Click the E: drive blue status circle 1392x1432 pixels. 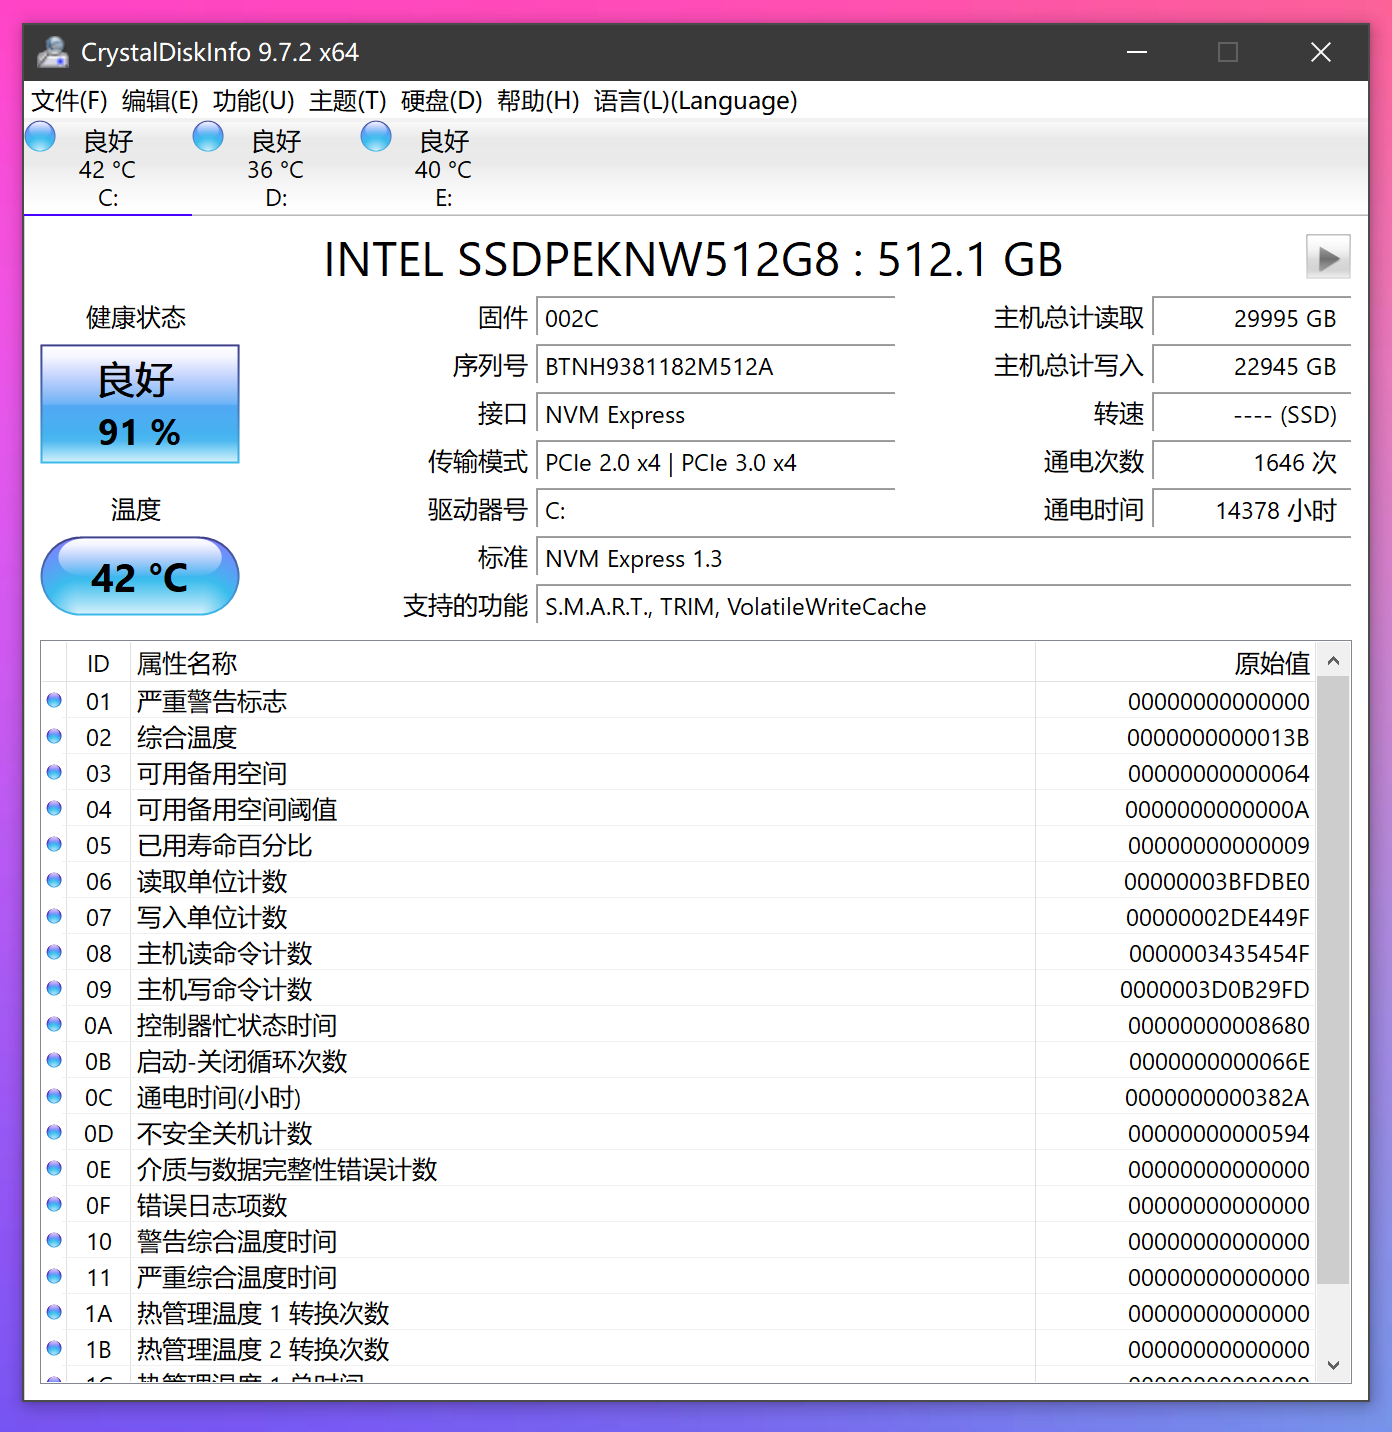coord(376,135)
